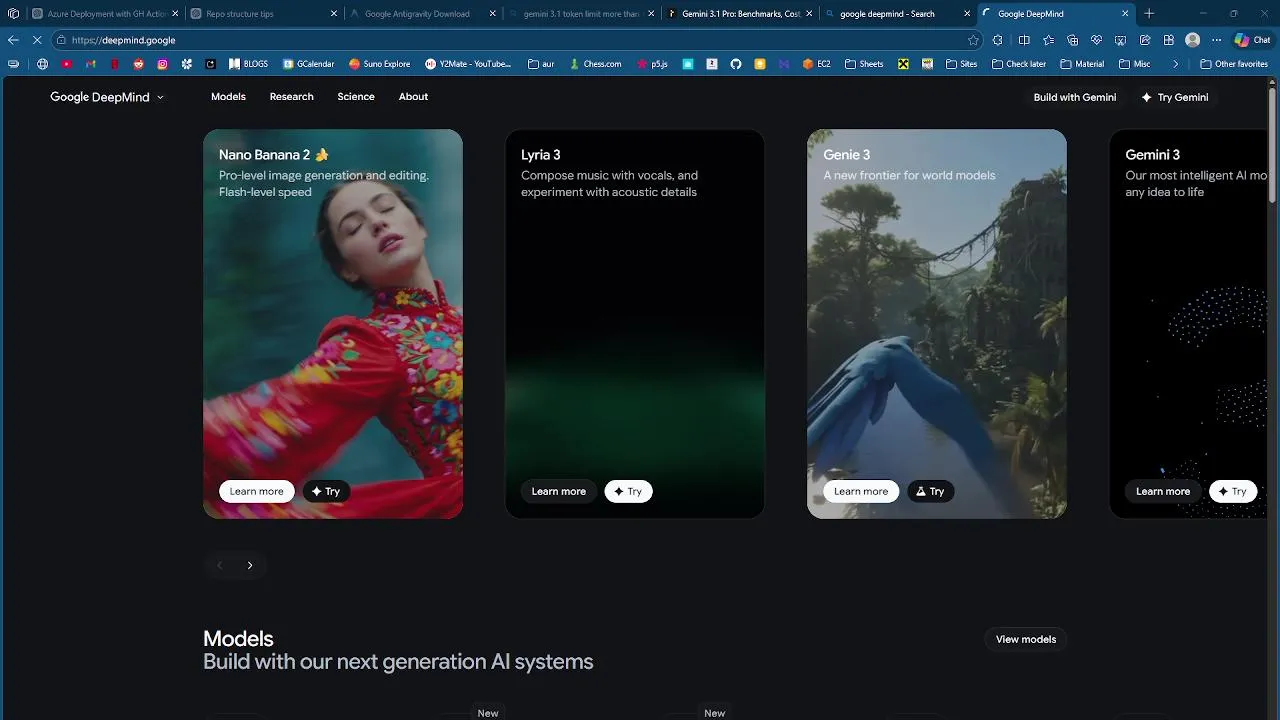Open the tab actions menu icon
The height and width of the screenshot is (720, 1280).
[13, 14]
